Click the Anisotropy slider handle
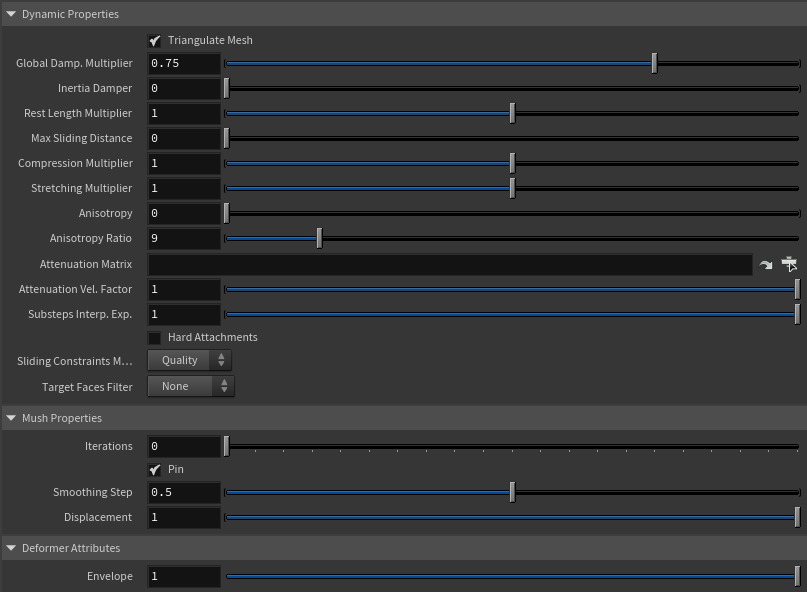The height and width of the screenshot is (592, 807). point(226,213)
